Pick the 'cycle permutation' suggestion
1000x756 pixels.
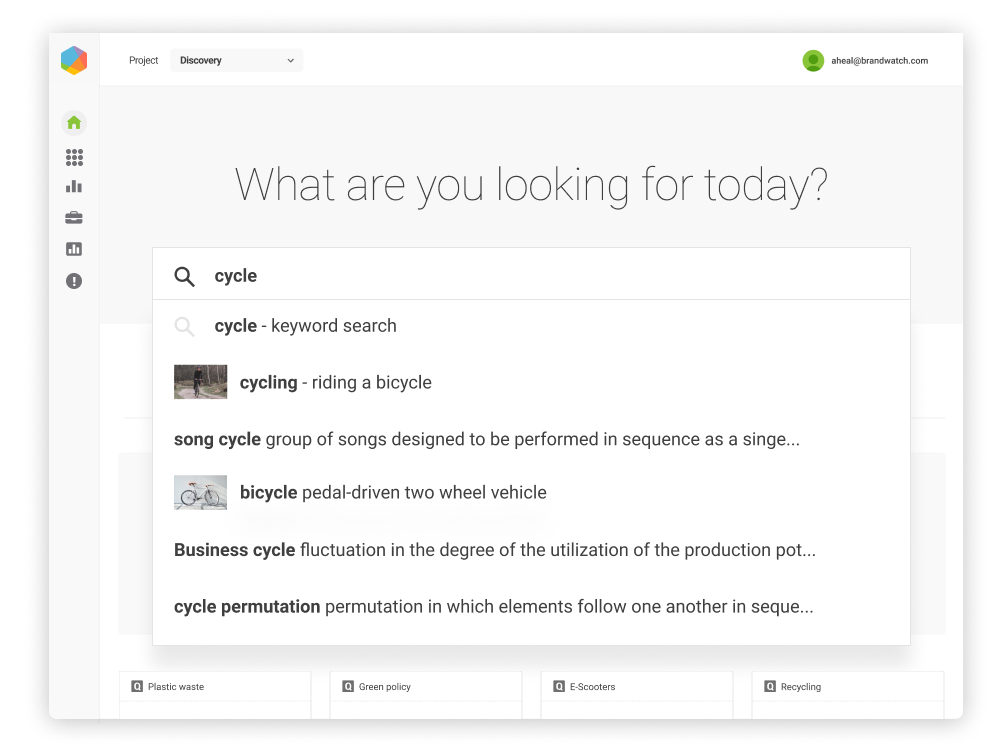(493, 606)
